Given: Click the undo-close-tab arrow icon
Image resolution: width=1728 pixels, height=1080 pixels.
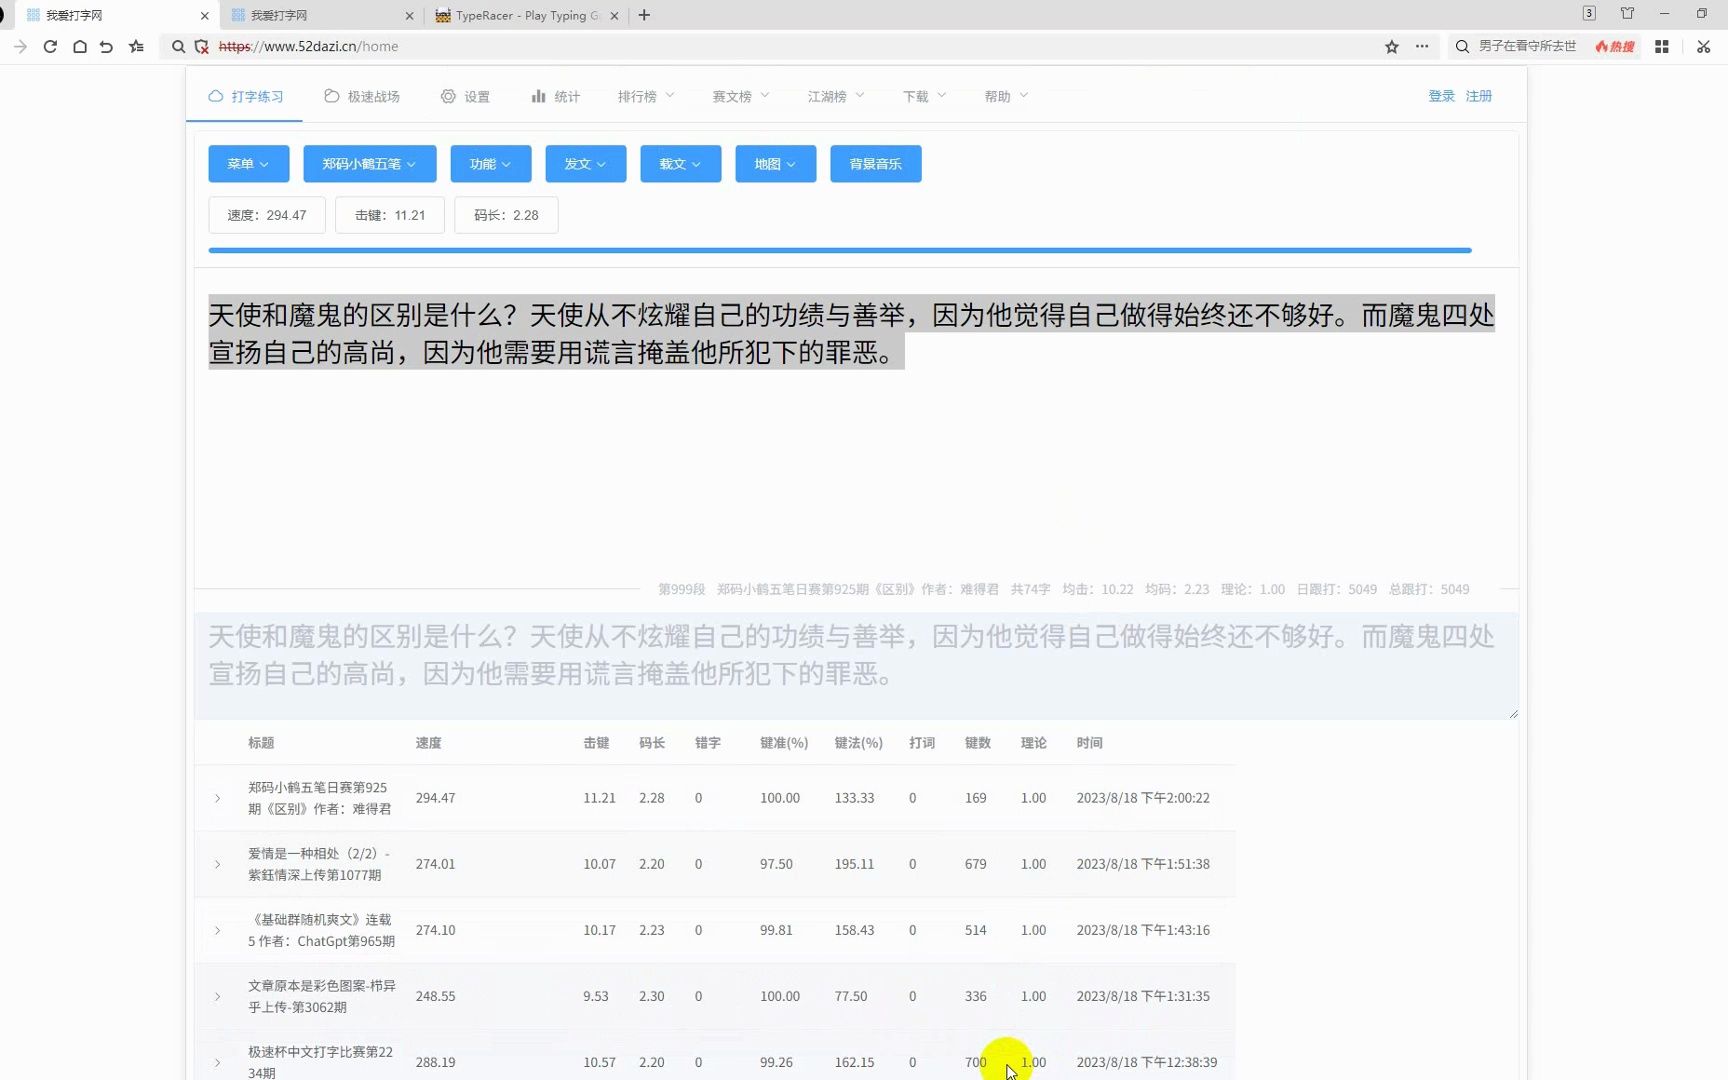Looking at the screenshot, I should (x=106, y=46).
